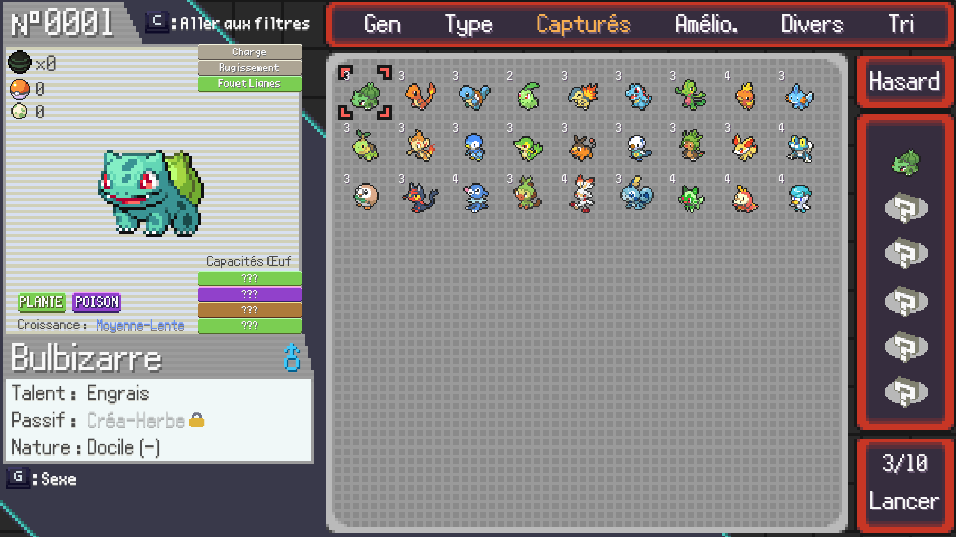
Task: Select Grookey starter icon
Action: pyautogui.click(x=529, y=193)
